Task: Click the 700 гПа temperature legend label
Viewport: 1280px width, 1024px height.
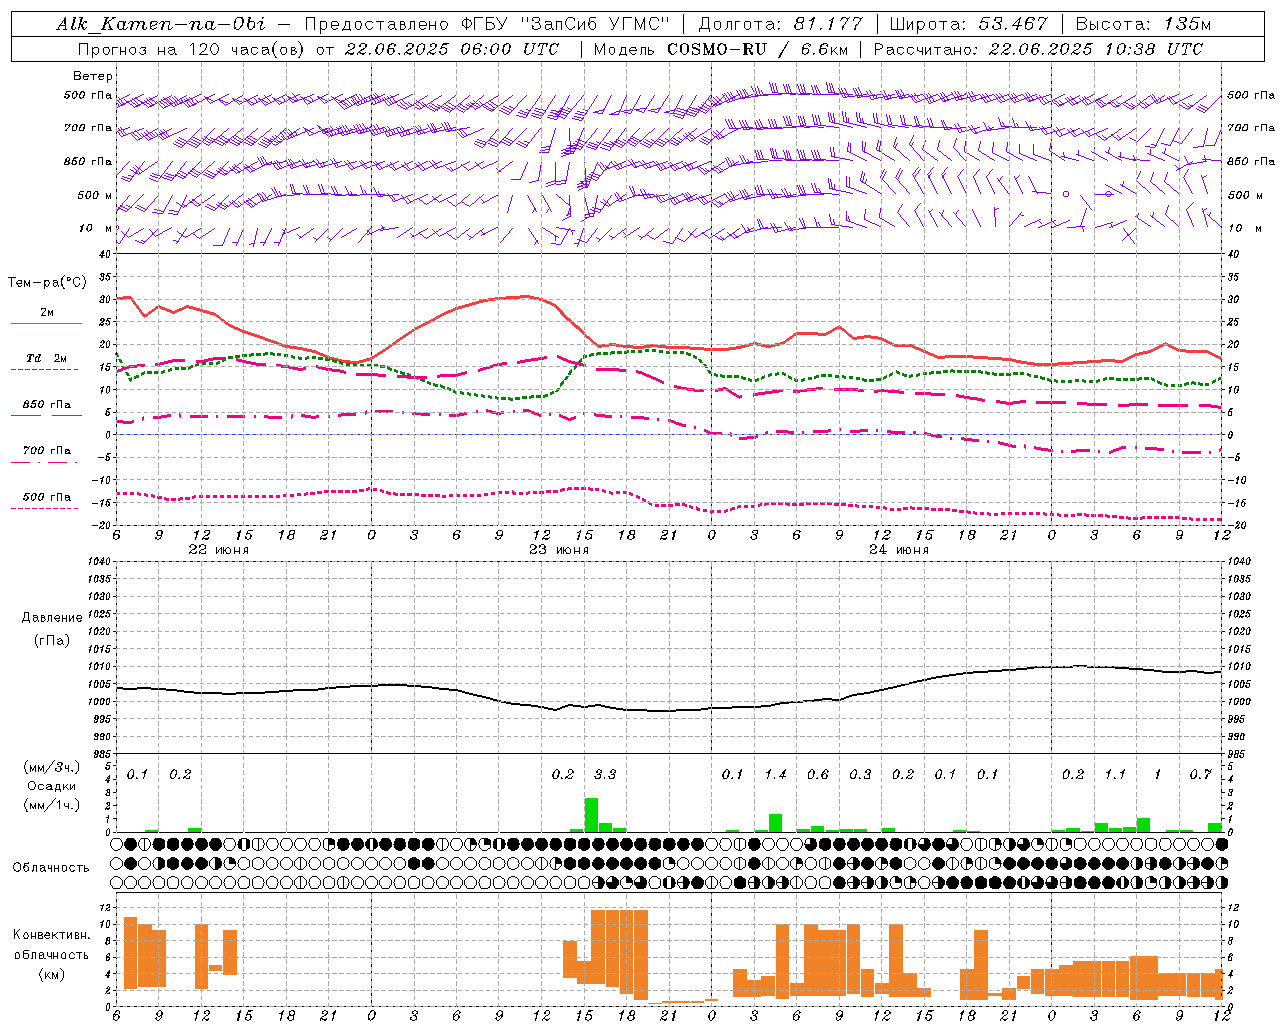Action: pos(47,451)
